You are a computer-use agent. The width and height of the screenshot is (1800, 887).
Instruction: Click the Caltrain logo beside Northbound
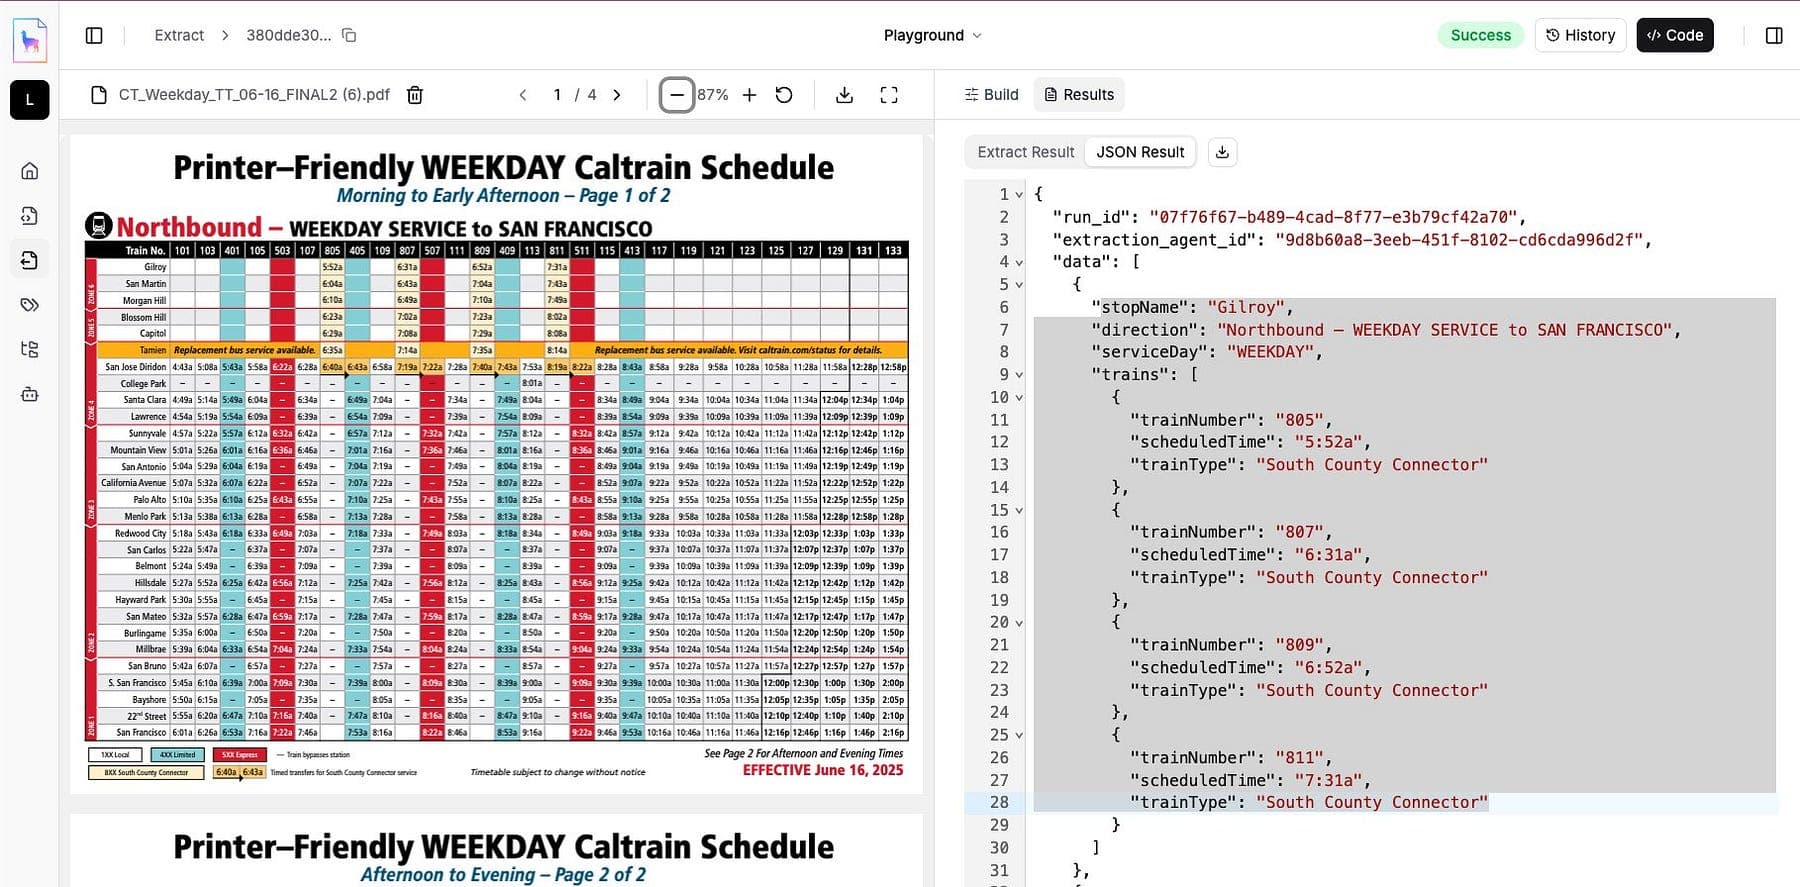(x=98, y=226)
